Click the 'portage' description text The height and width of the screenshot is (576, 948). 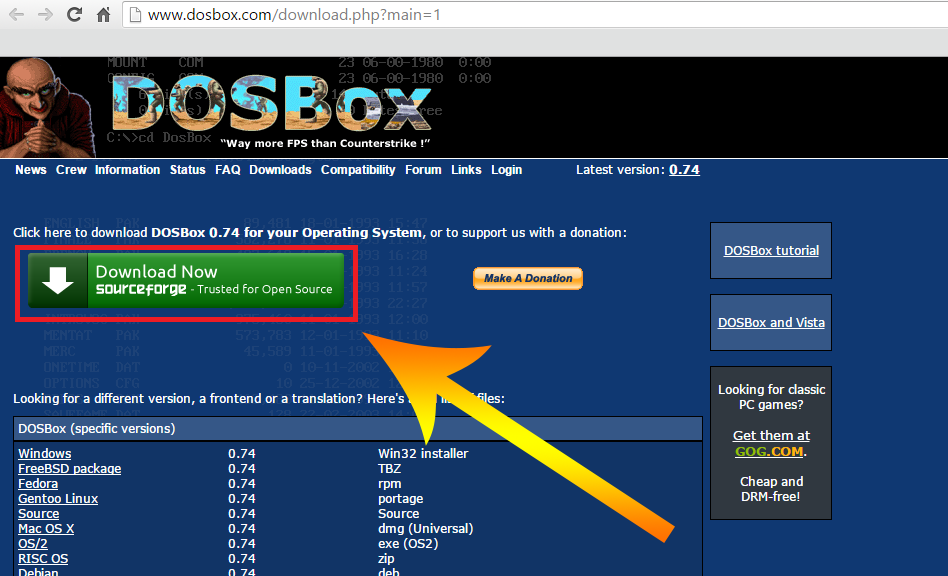pyautogui.click(x=400, y=499)
